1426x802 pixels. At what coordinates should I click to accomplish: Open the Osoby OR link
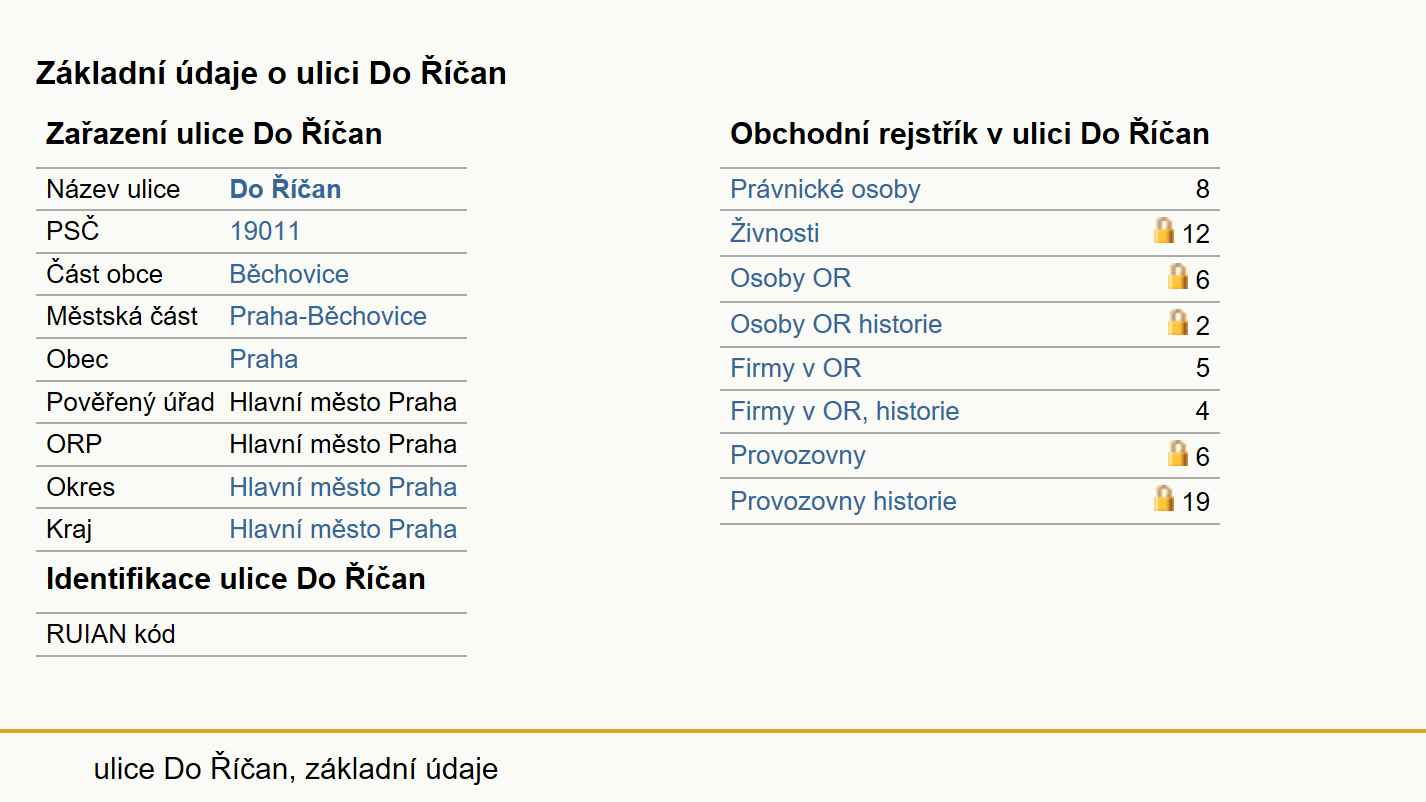(x=790, y=278)
